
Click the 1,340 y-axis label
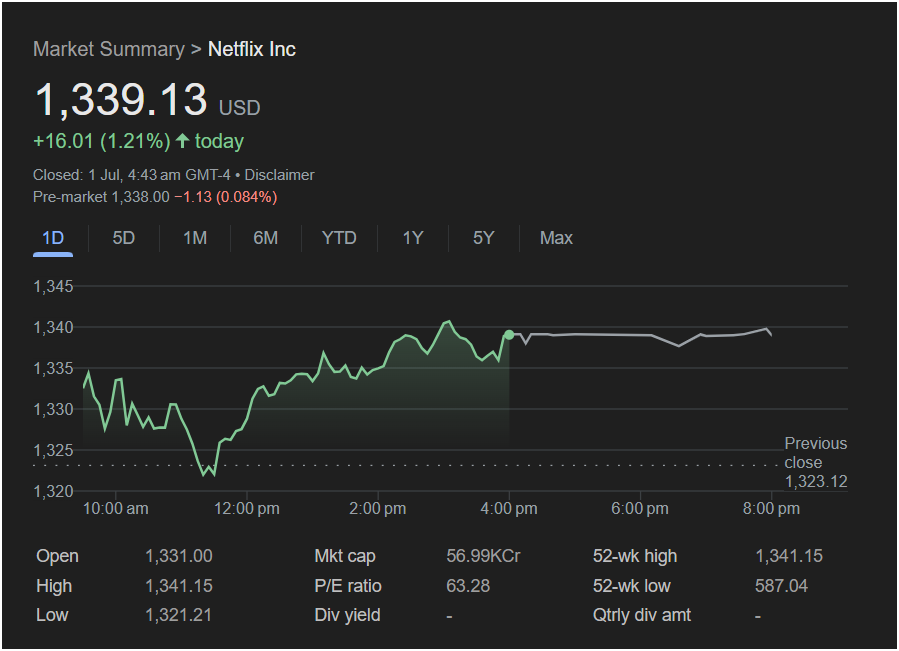pos(53,328)
